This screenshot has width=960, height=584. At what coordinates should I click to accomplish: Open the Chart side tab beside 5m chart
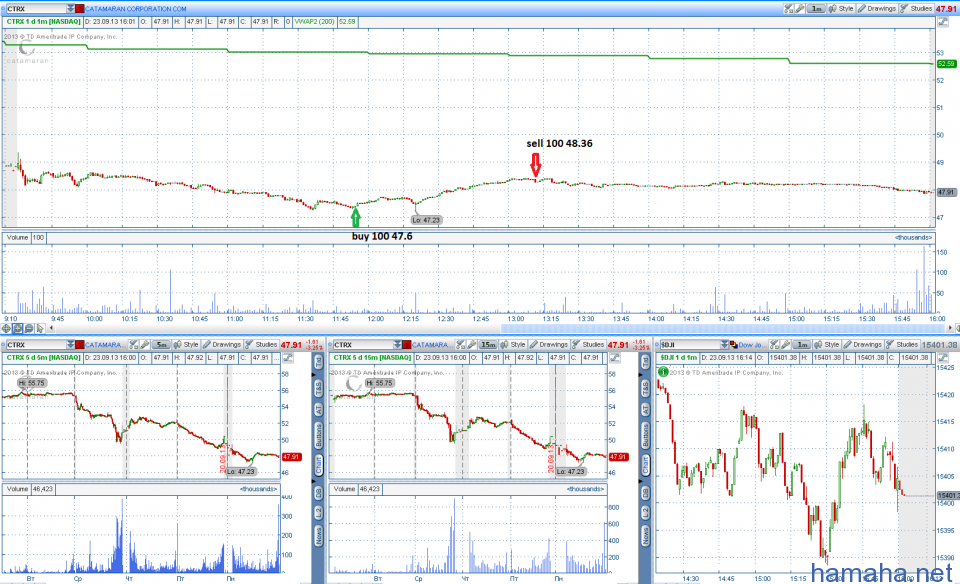pyautogui.click(x=318, y=465)
